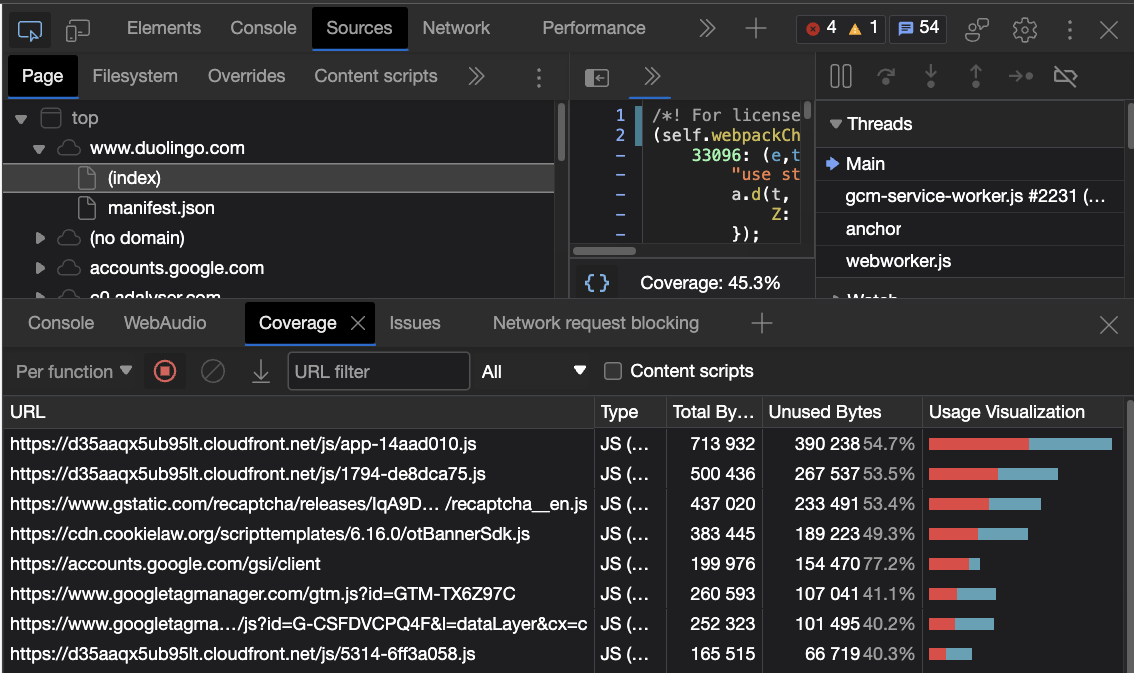Sort coverage by Unused Bytes column
The width and height of the screenshot is (1134, 673).
click(x=842, y=412)
